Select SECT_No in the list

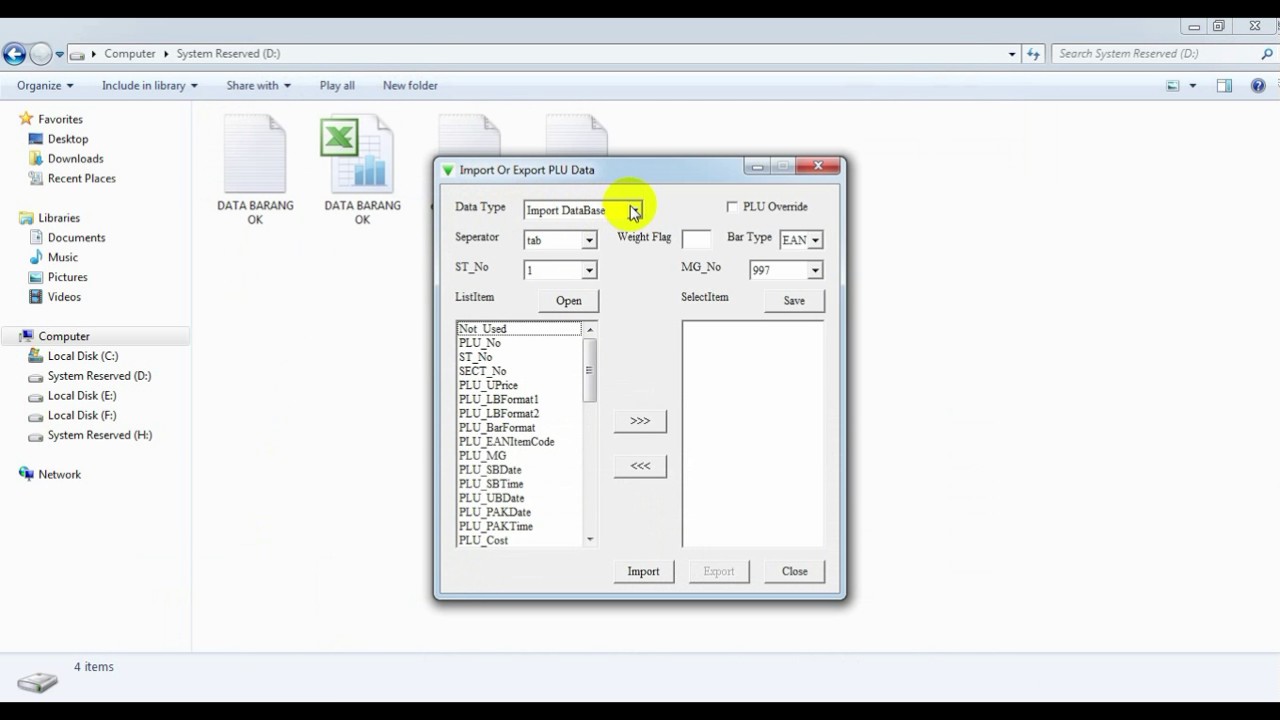point(482,371)
